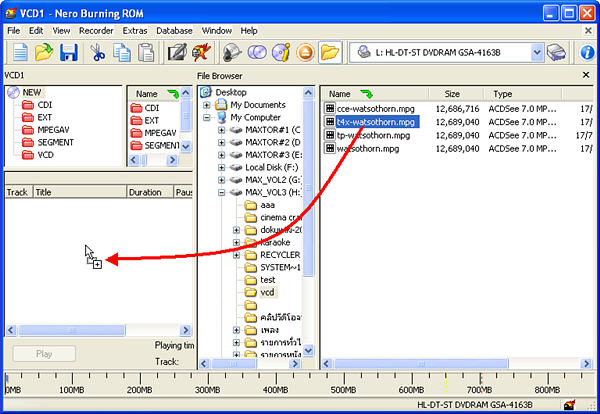Click the Burn compilation flame icon
Viewport: 600px width, 414px height.
pos(202,52)
